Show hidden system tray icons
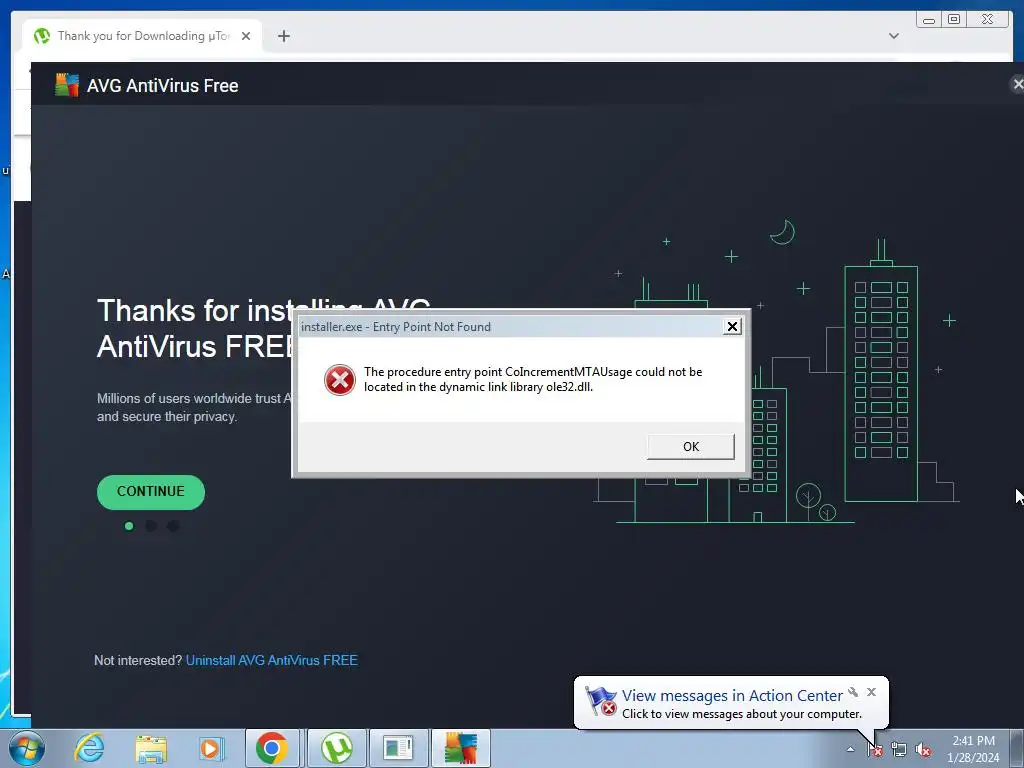 coord(850,749)
